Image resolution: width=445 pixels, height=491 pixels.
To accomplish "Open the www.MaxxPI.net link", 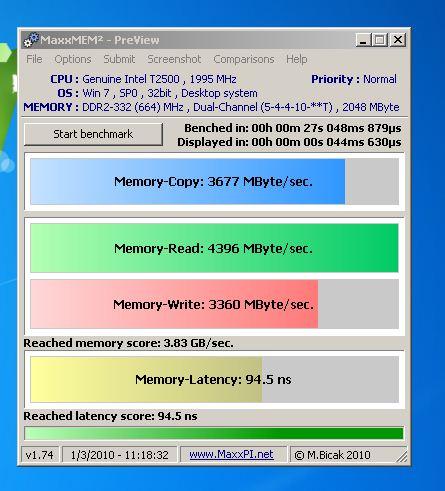I will click(x=232, y=454).
